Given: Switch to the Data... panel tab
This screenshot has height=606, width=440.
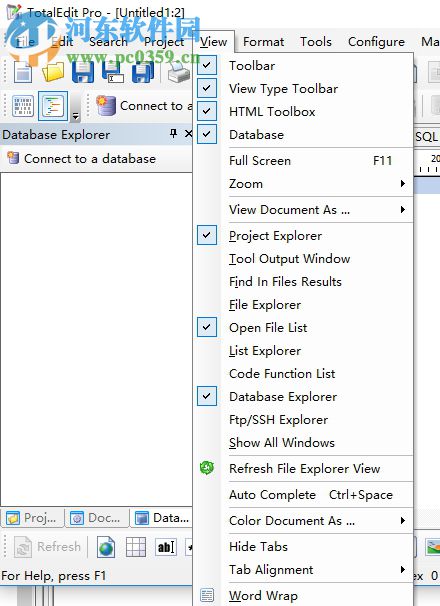Looking at the screenshot, I should (x=162, y=517).
